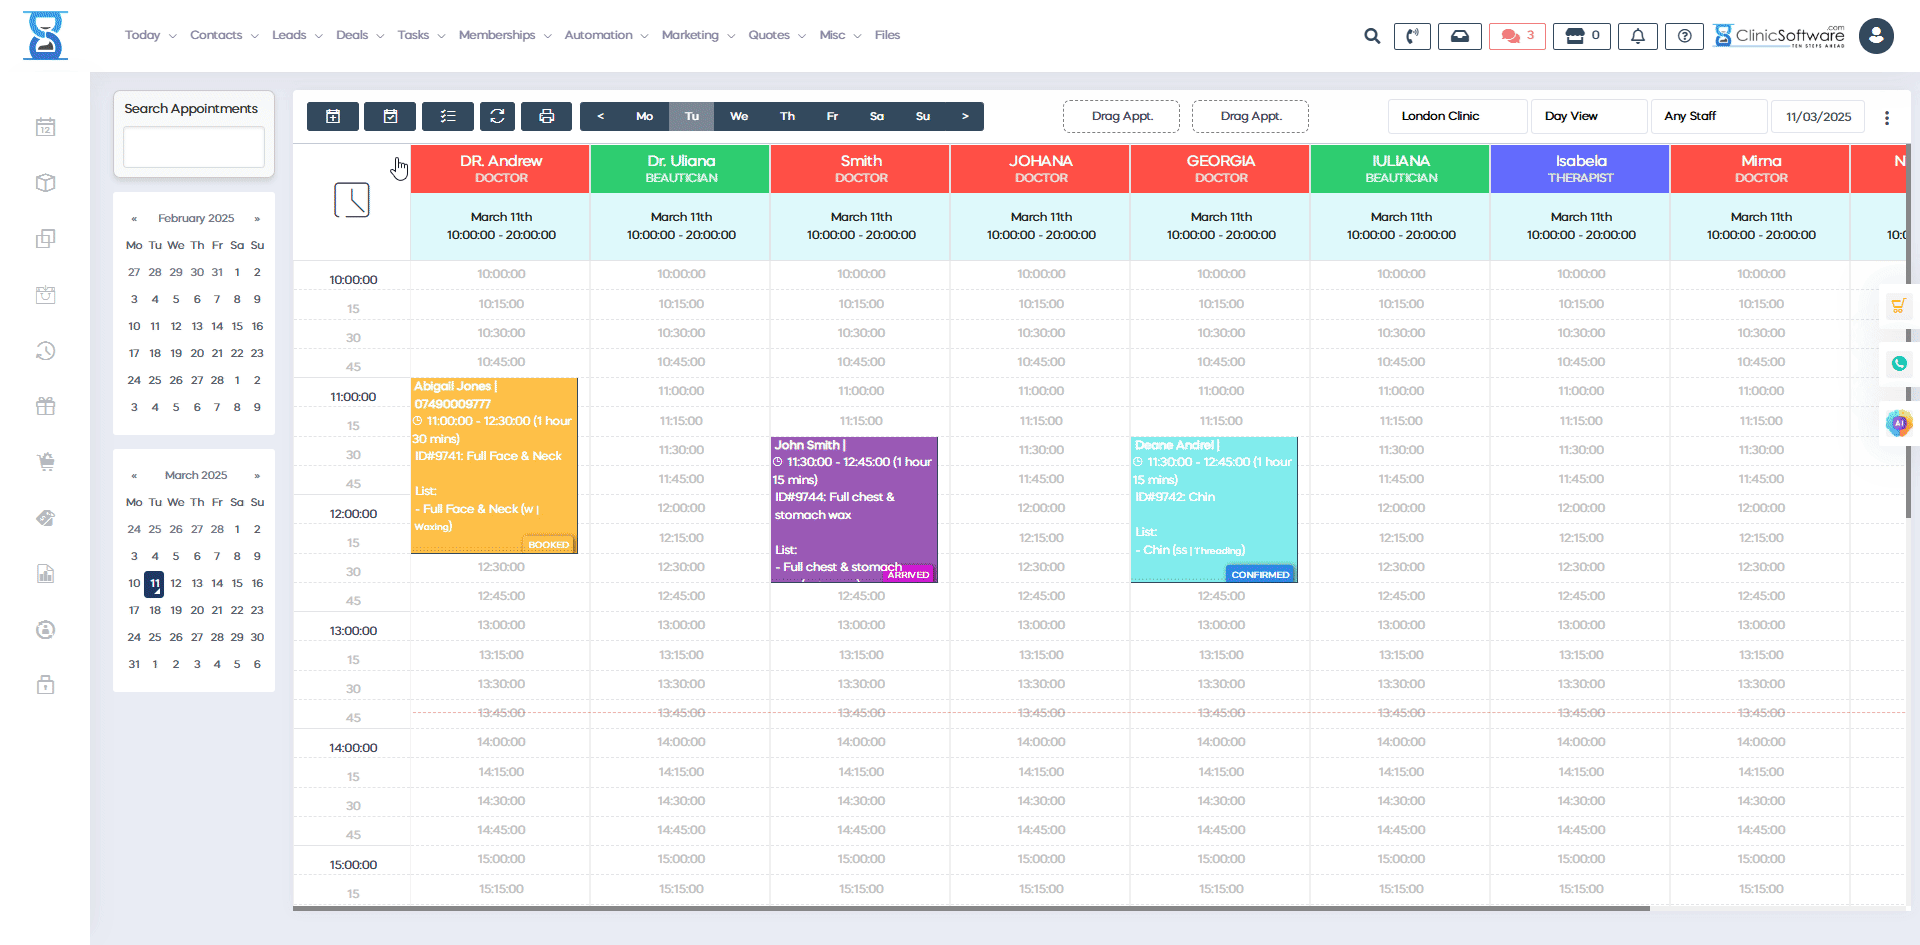Open the shopping cart showing 0 items

1581,35
